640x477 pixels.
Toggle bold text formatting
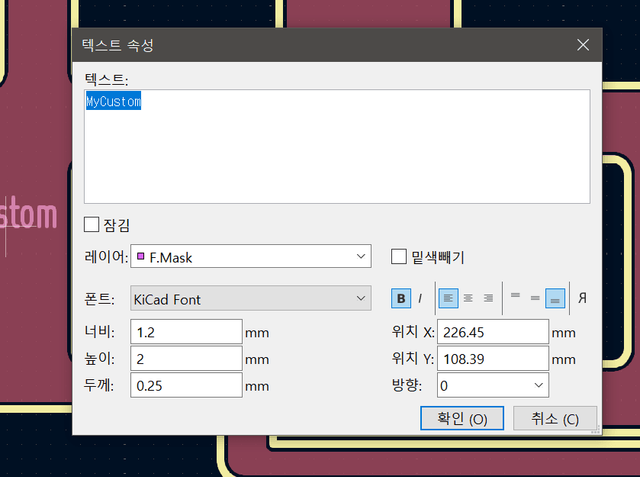click(x=401, y=298)
